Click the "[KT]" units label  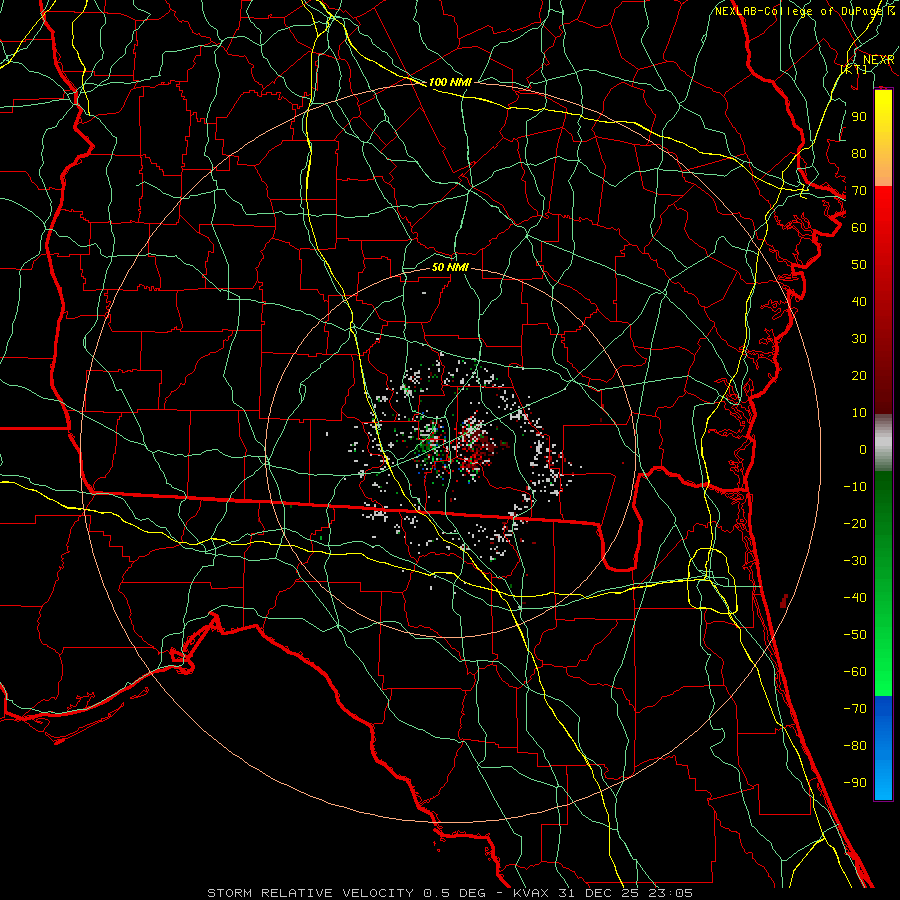[854, 69]
